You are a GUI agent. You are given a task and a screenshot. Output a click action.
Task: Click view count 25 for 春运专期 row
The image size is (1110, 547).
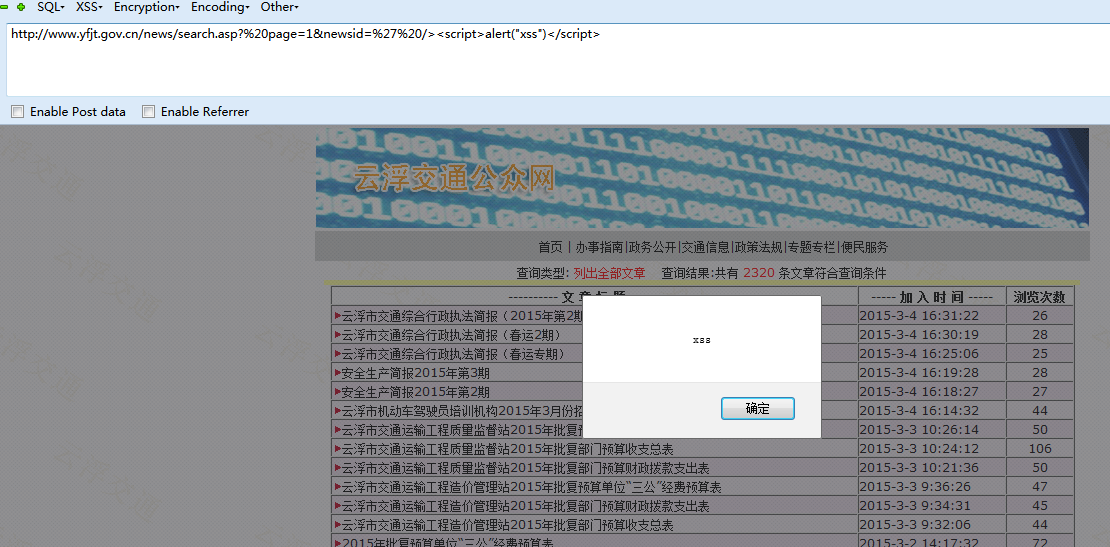1040,354
